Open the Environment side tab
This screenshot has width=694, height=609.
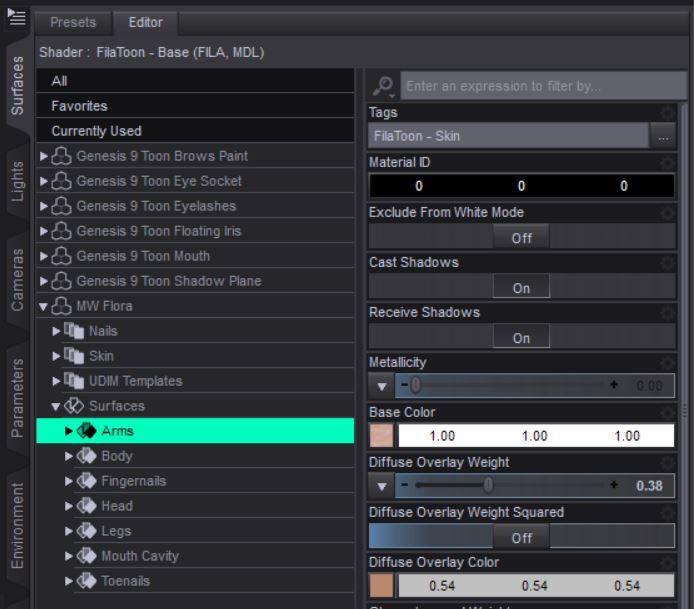pyautogui.click(x=17, y=525)
